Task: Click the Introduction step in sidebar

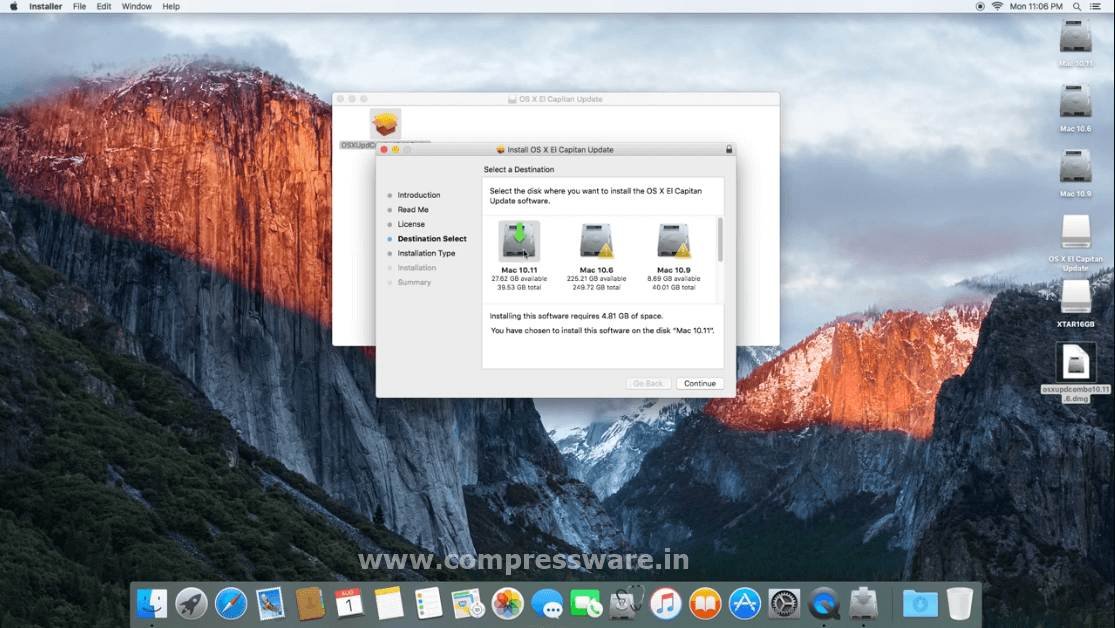Action: [x=418, y=195]
